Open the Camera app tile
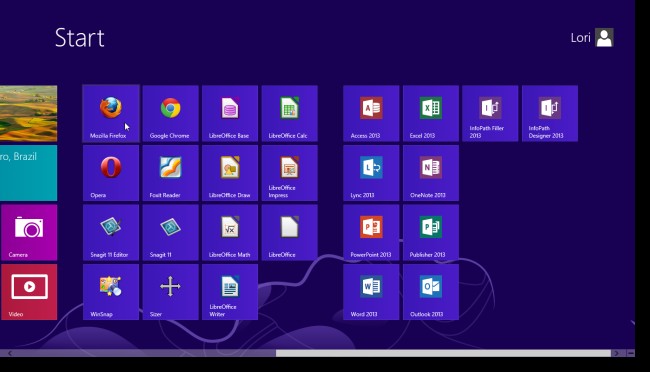This screenshot has width=650, height=372. click(x=29, y=233)
